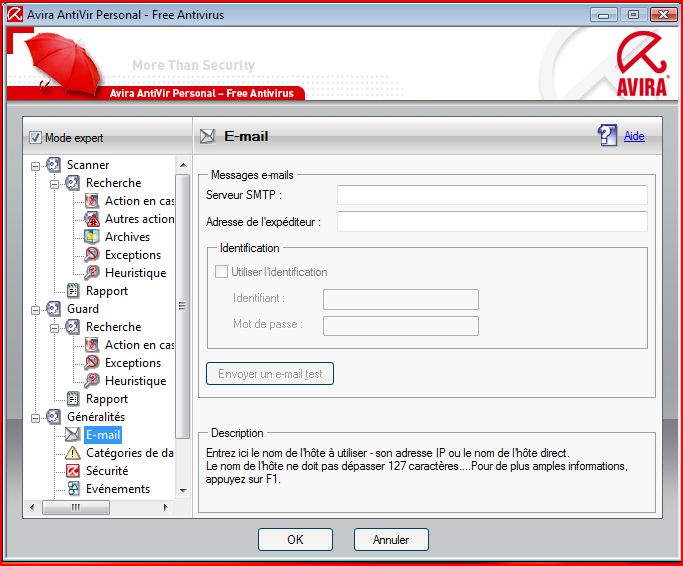Click the Scanner node icon
This screenshot has height=566, width=683.
[x=54, y=165]
